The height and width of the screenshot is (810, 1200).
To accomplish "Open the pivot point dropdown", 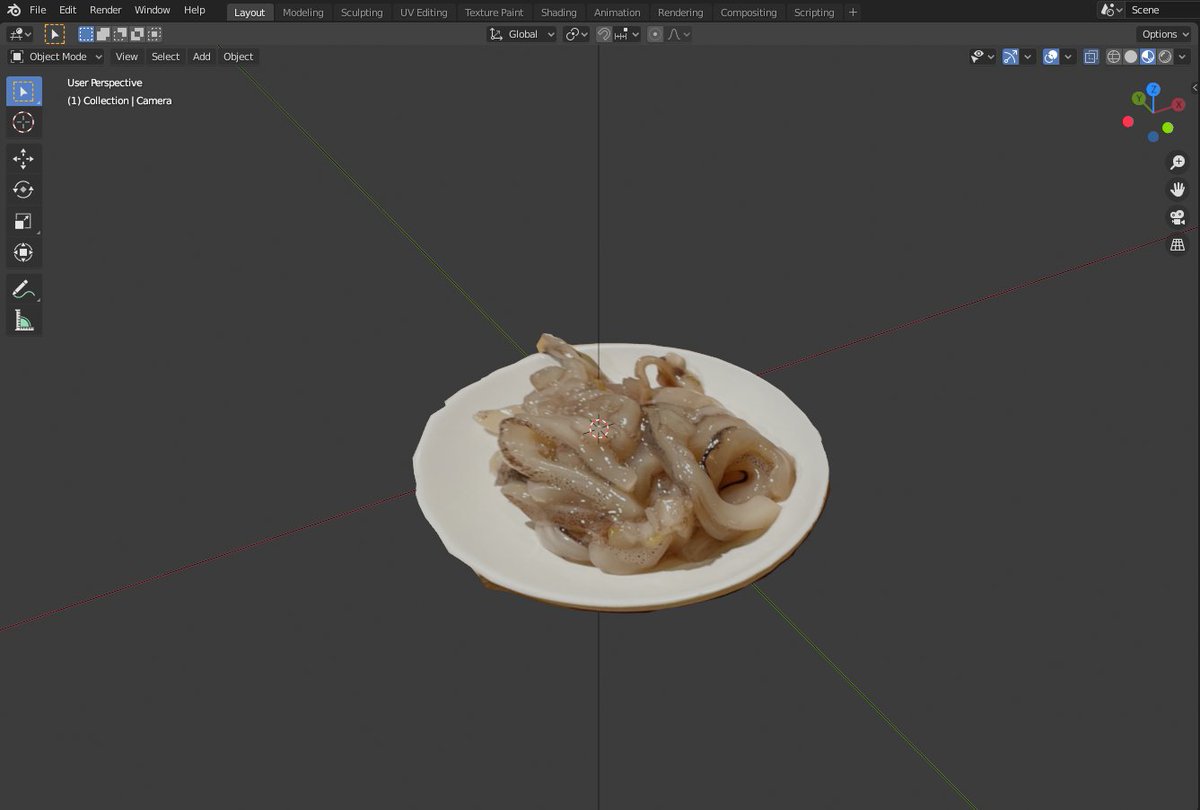I will coord(577,34).
